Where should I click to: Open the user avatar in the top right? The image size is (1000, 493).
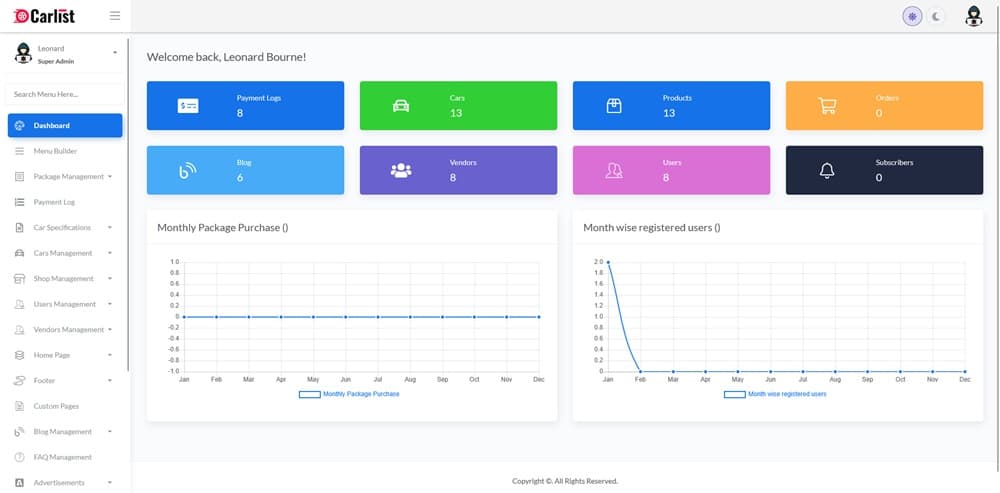point(973,16)
